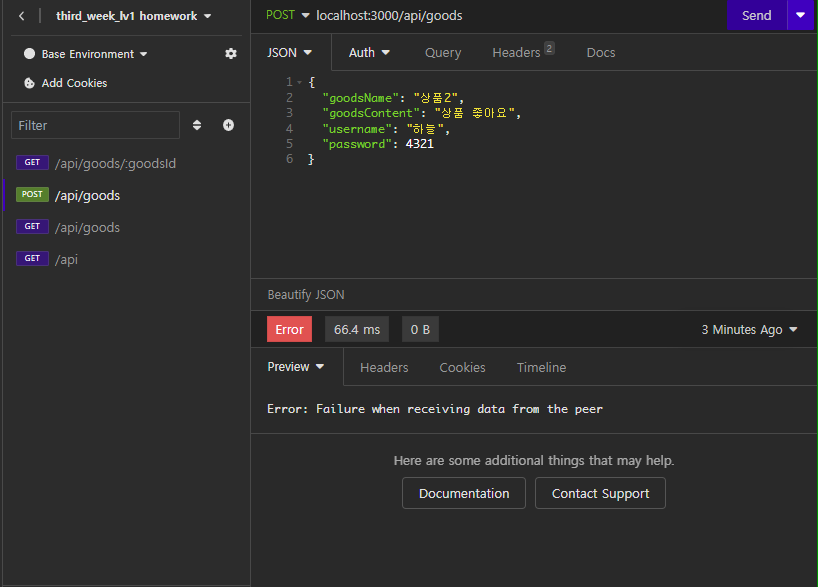Screen dimensions: 818x587
Task: Open the Send options dropdown arrow
Action: click(800, 15)
